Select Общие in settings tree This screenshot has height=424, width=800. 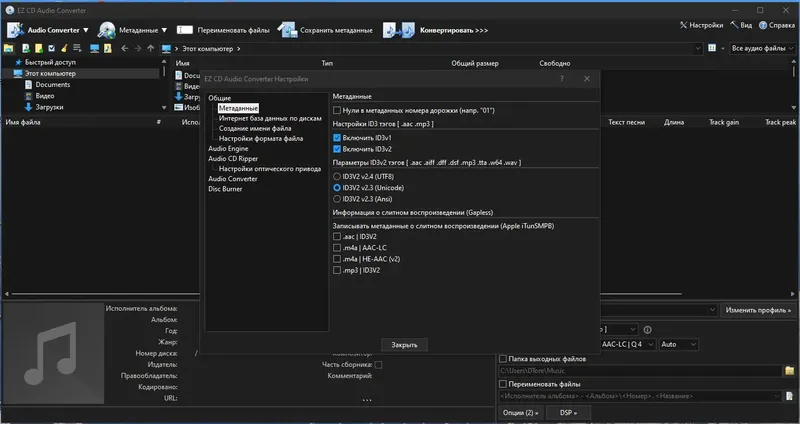click(x=219, y=98)
